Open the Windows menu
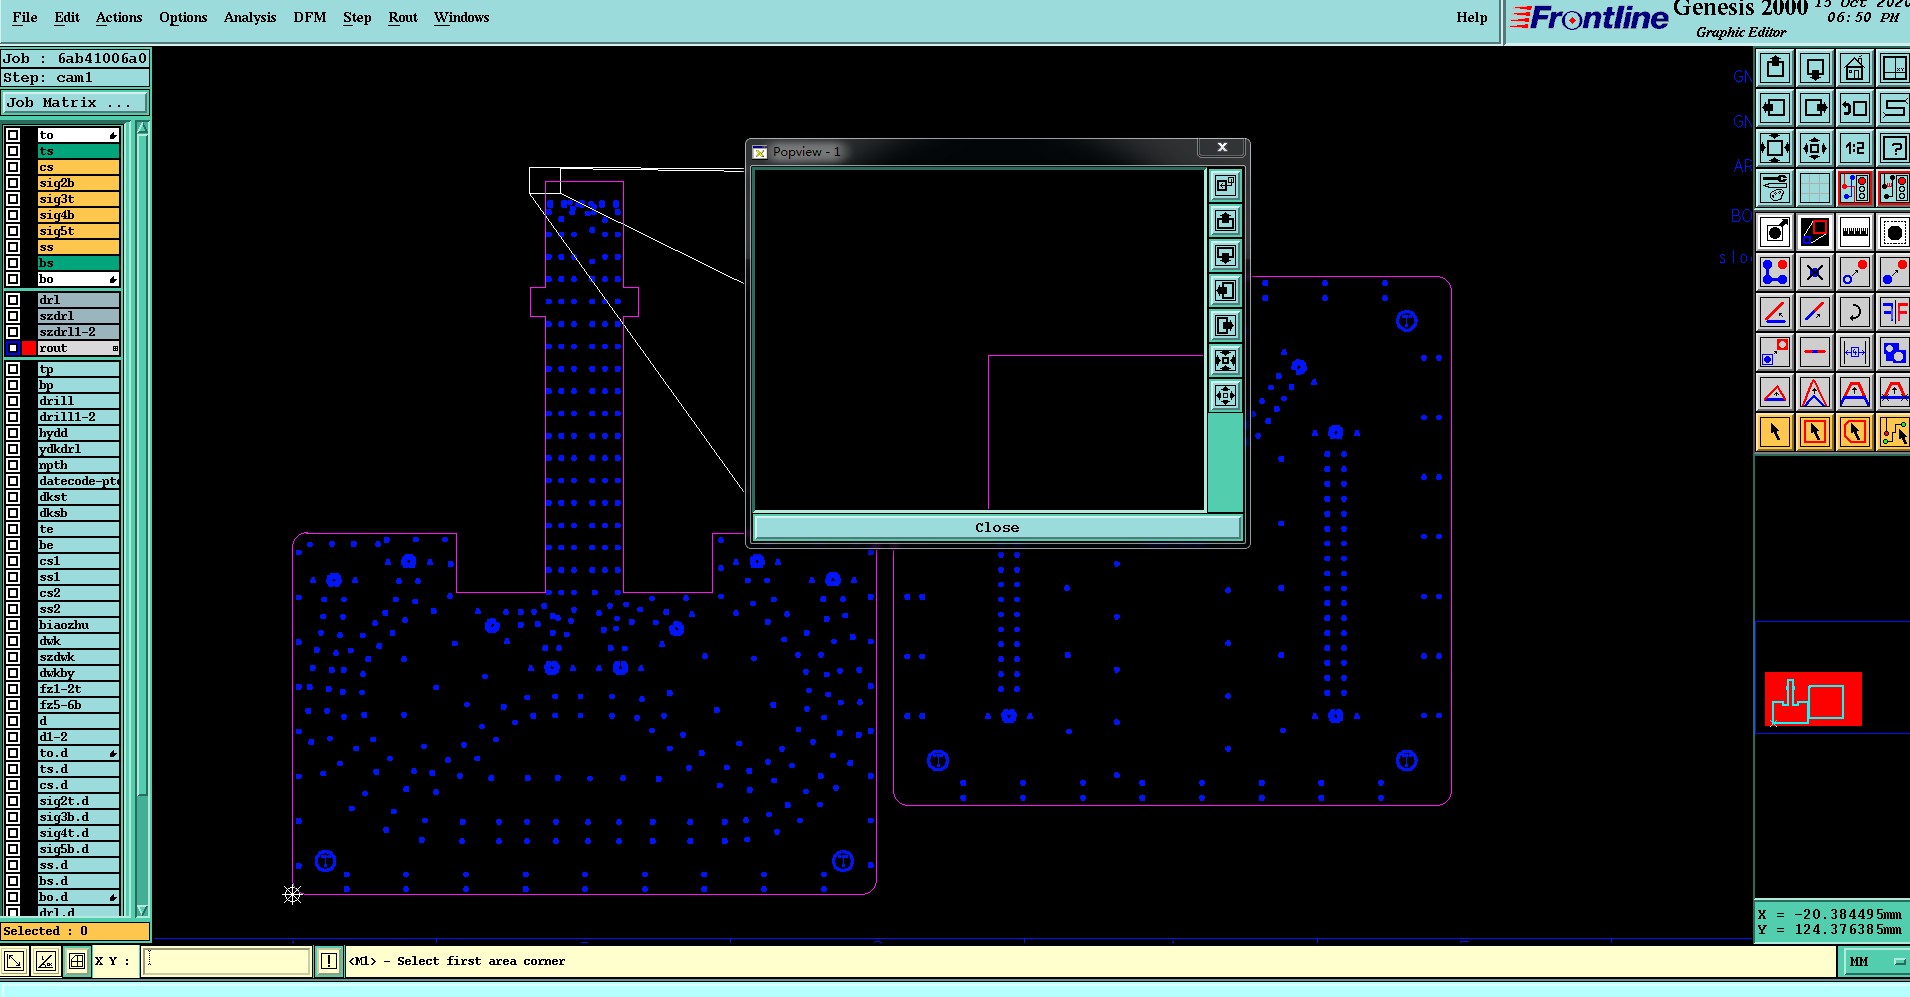The height and width of the screenshot is (997, 1910). coord(462,17)
